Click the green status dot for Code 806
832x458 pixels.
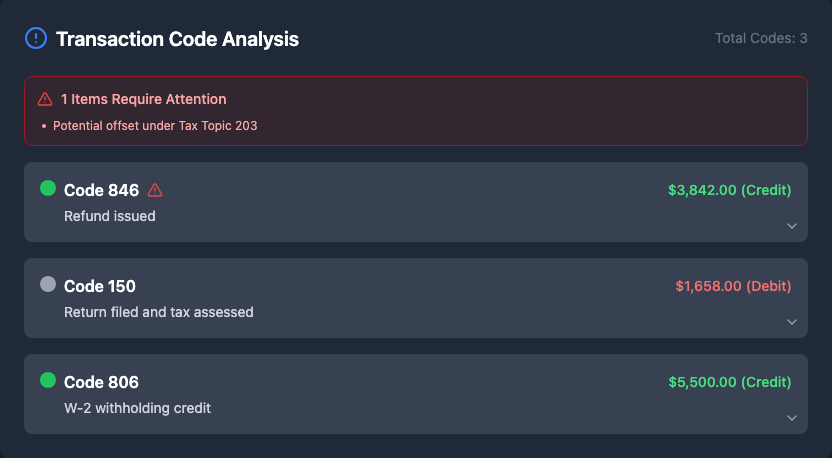pos(48,380)
